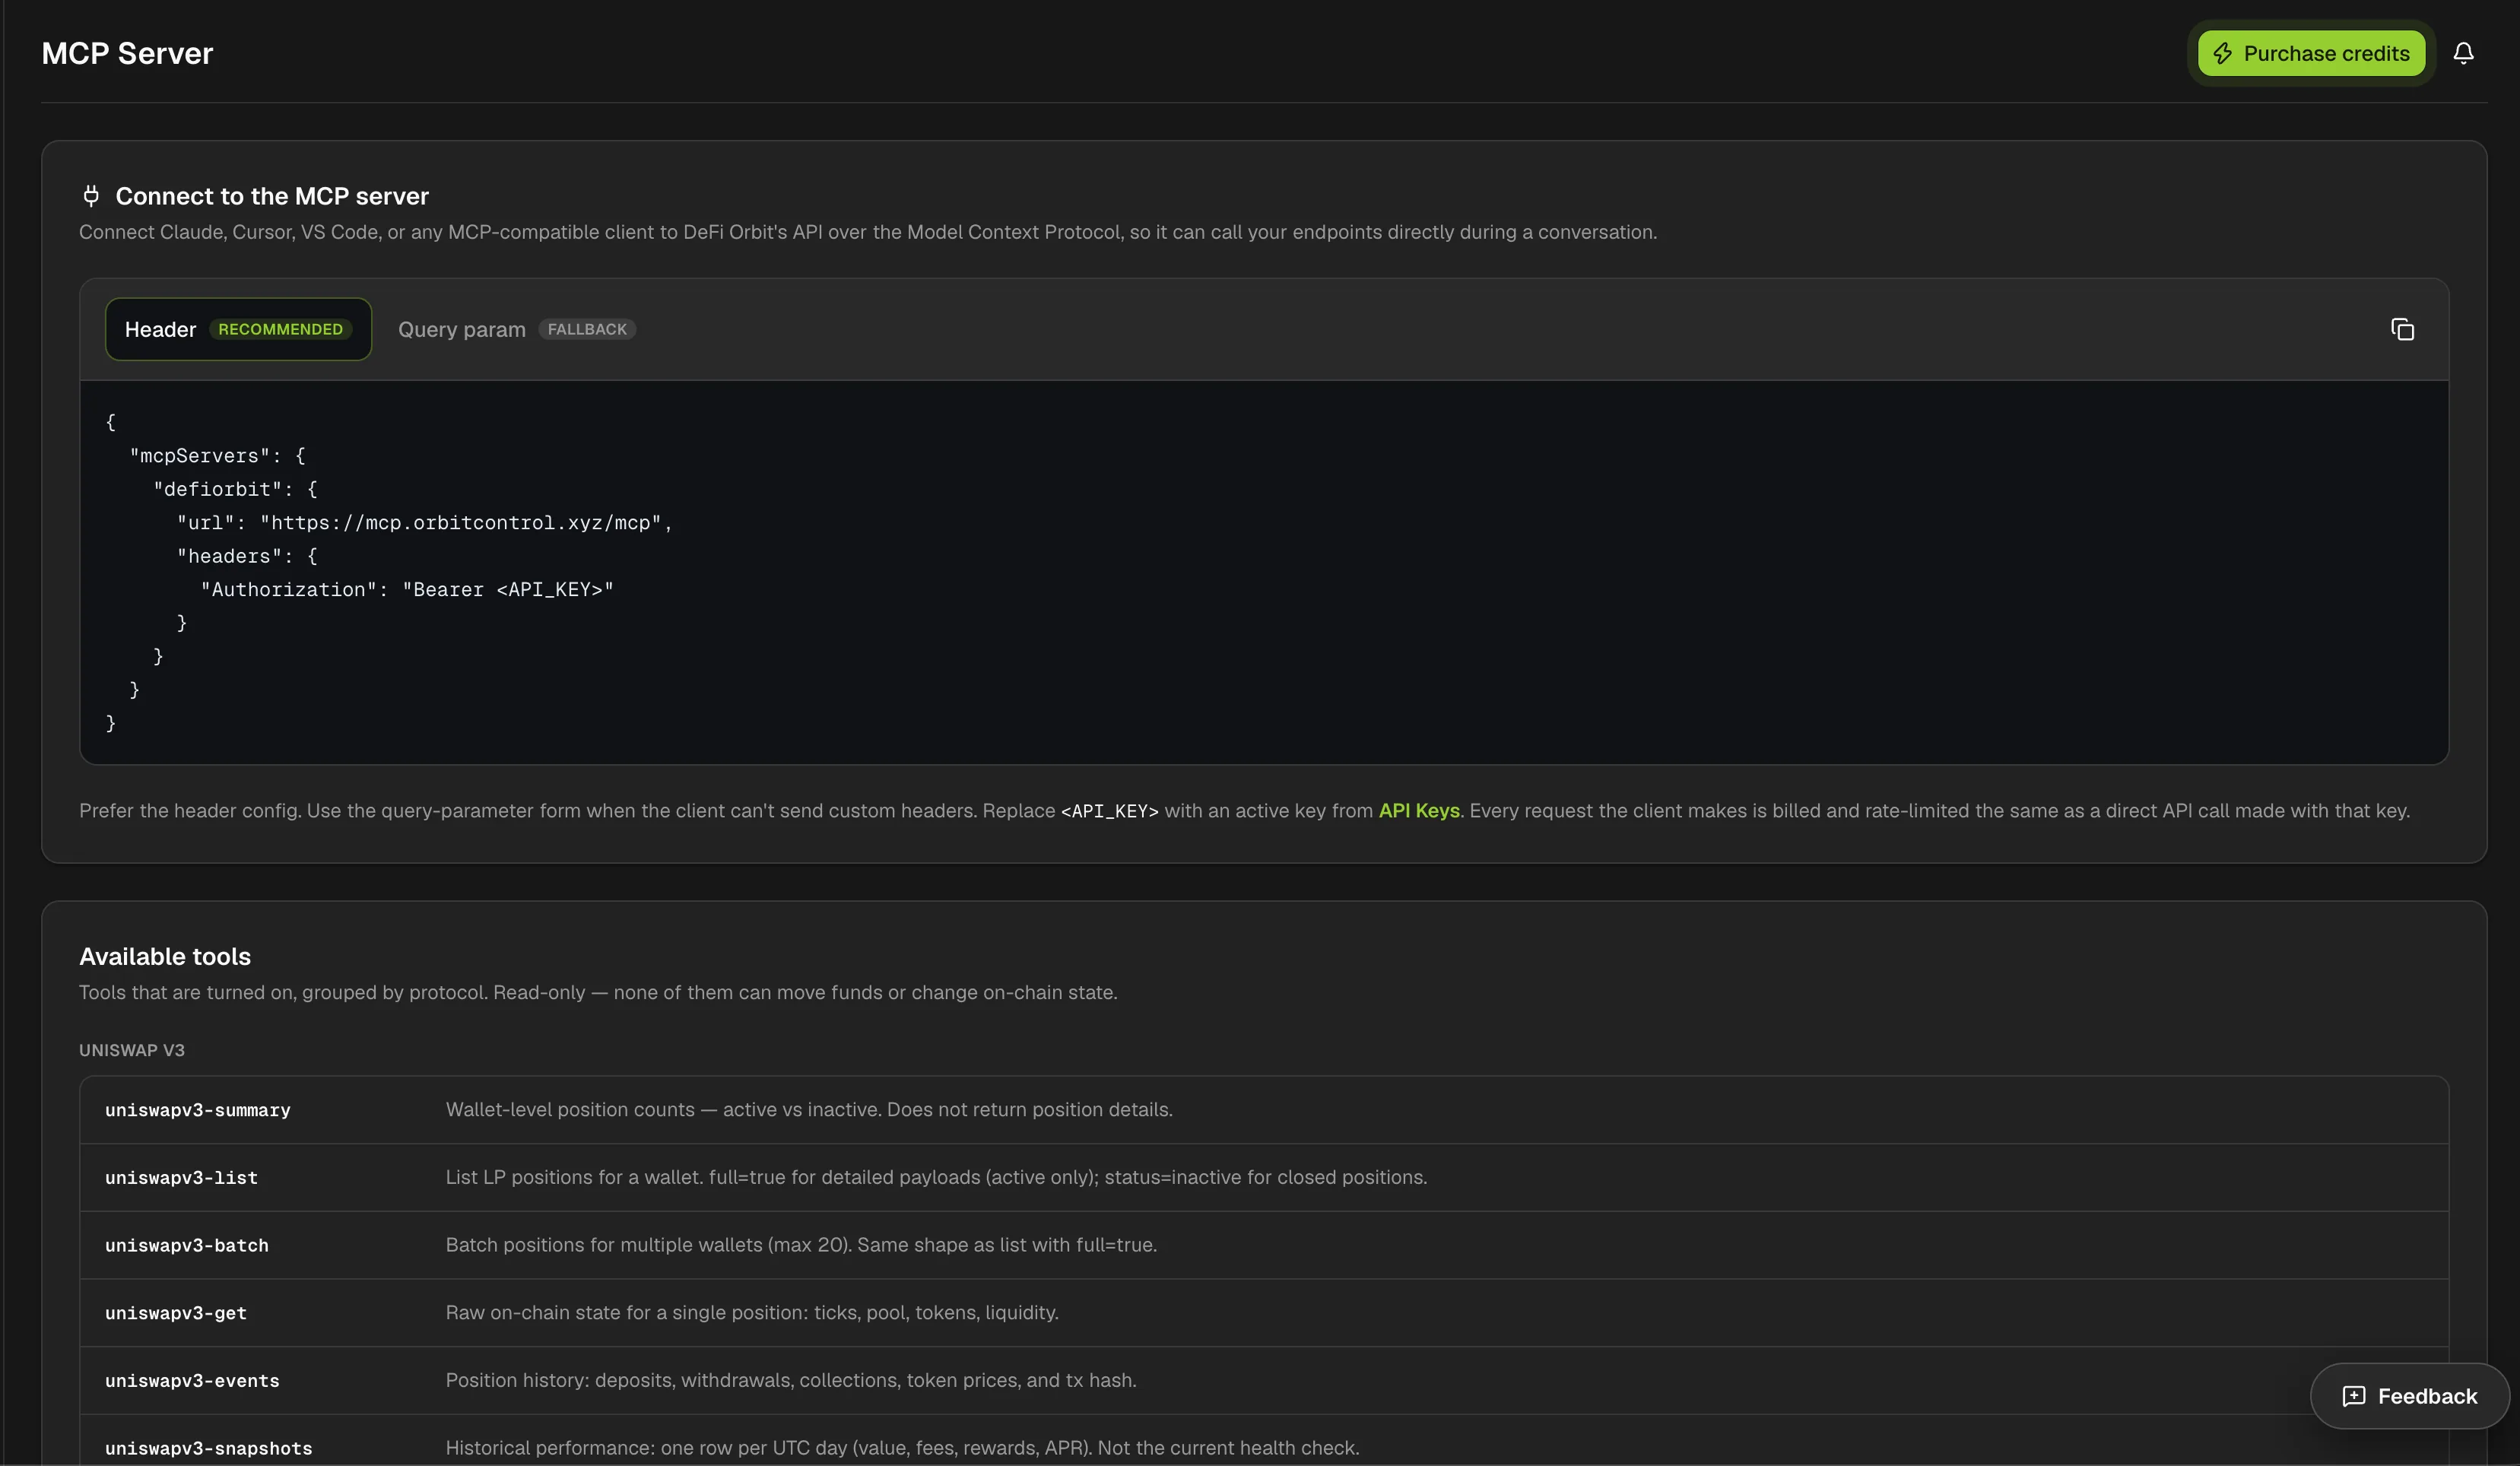2520x1466 pixels.
Task: Copy the config with the copy icon
Action: [2402, 329]
